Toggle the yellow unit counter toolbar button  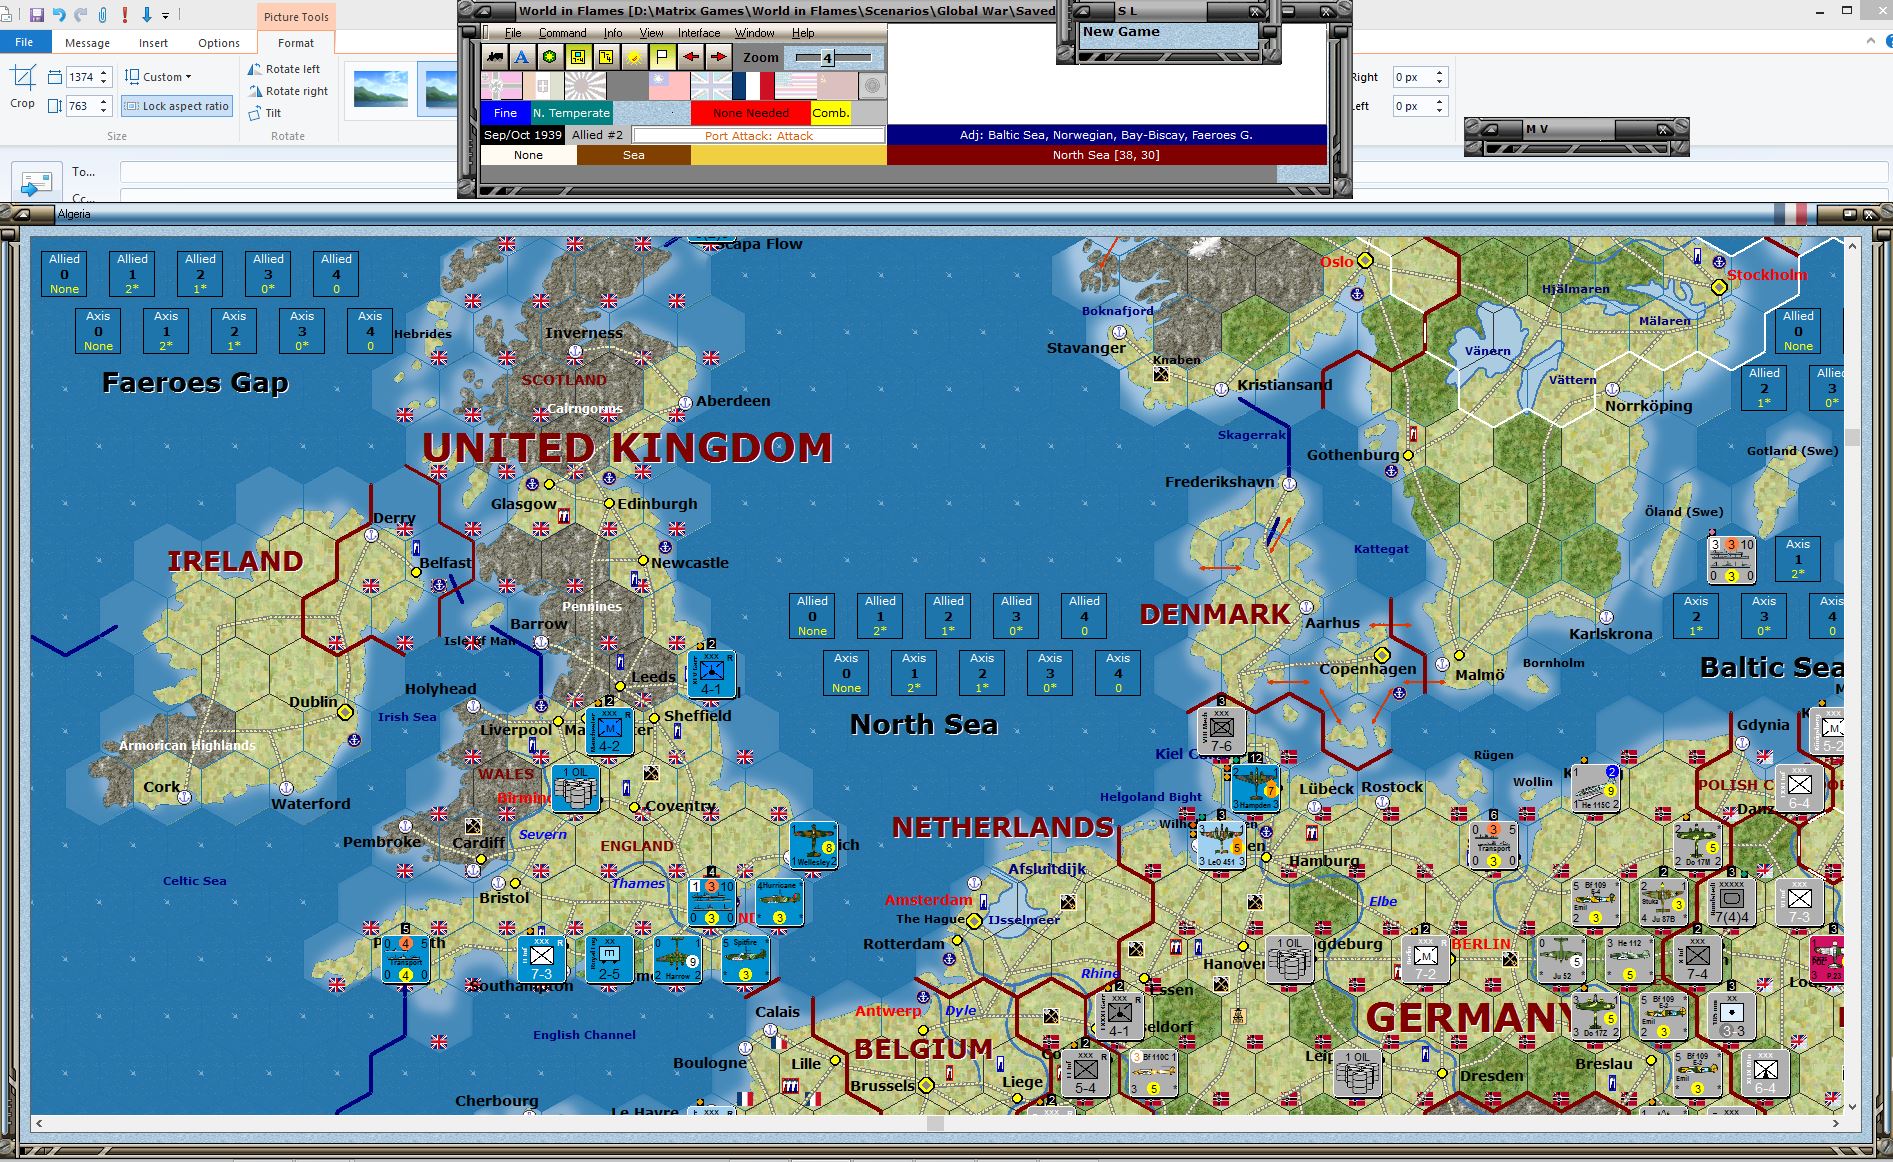point(578,57)
